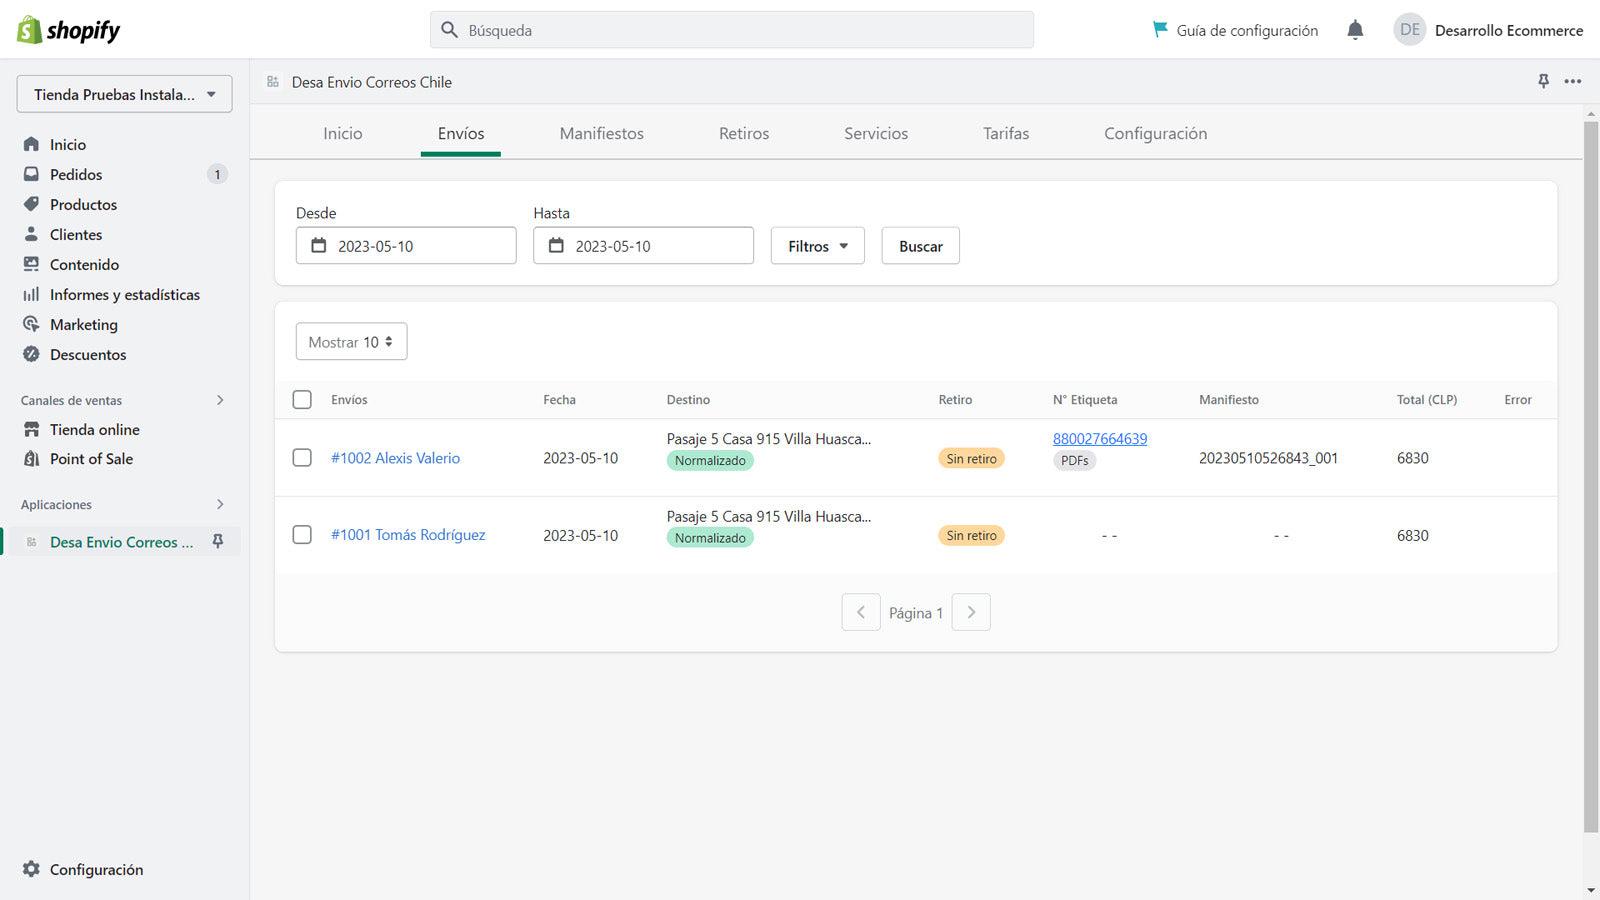
Task: Select checkbox for order #1002 Alexis Valerio
Action: (x=302, y=457)
